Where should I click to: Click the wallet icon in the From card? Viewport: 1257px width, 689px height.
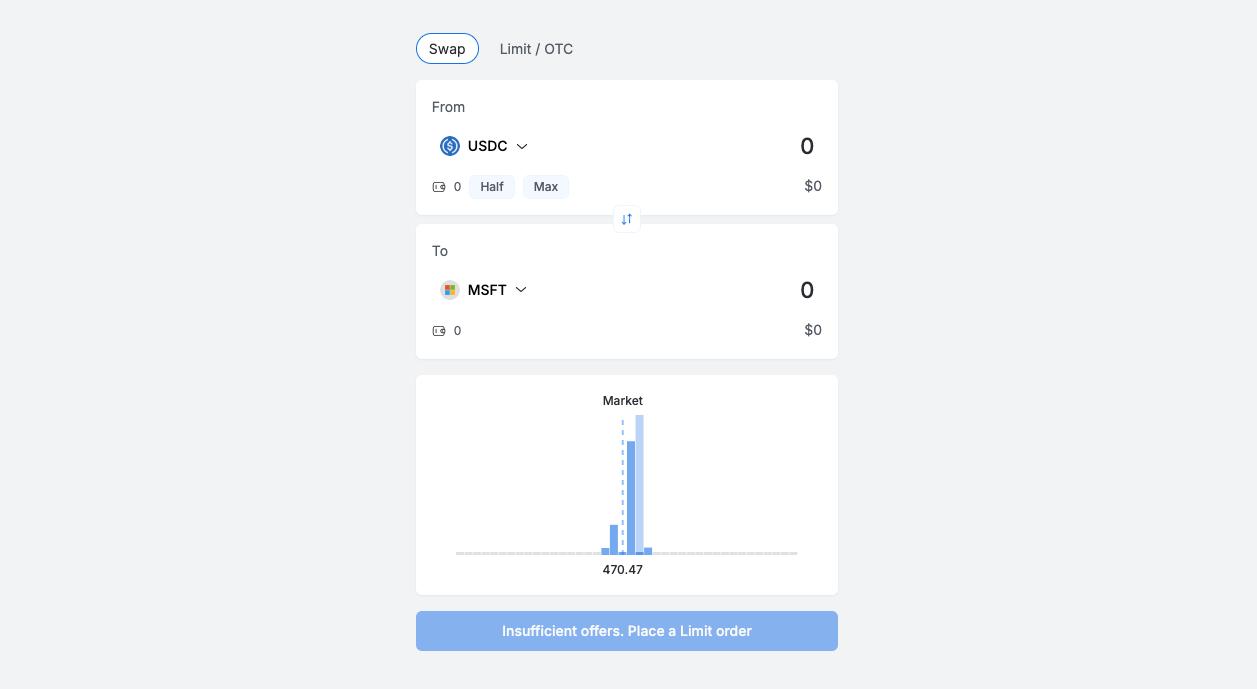pyautogui.click(x=439, y=187)
